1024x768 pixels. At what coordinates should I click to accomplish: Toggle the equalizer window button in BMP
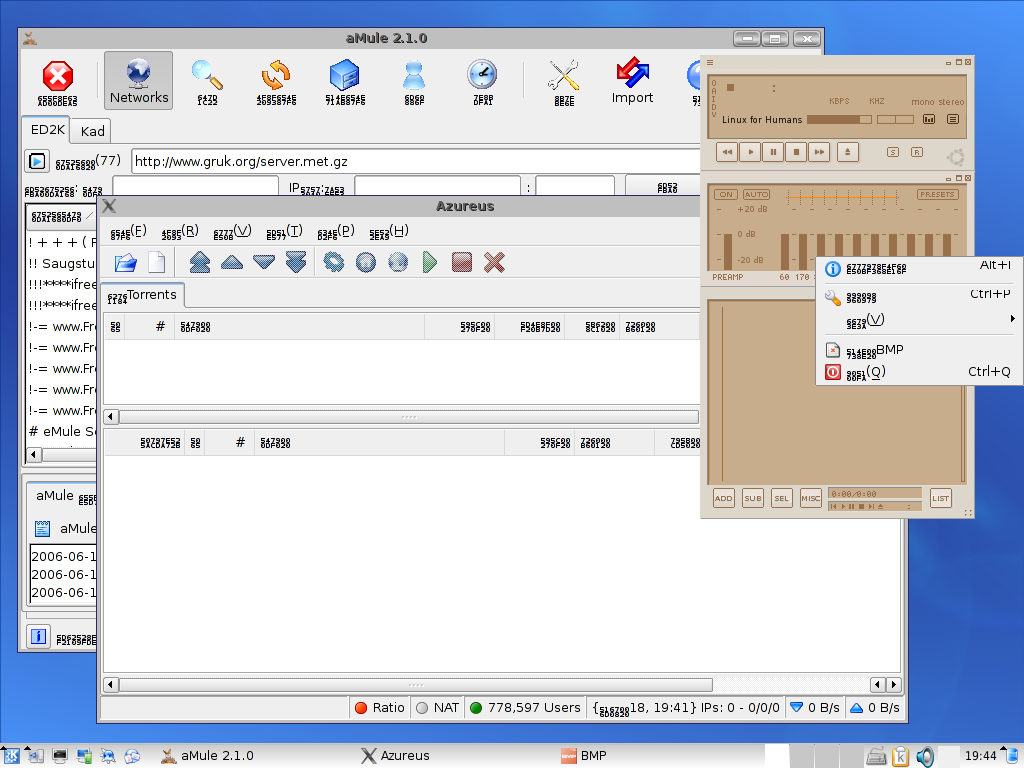tap(929, 120)
